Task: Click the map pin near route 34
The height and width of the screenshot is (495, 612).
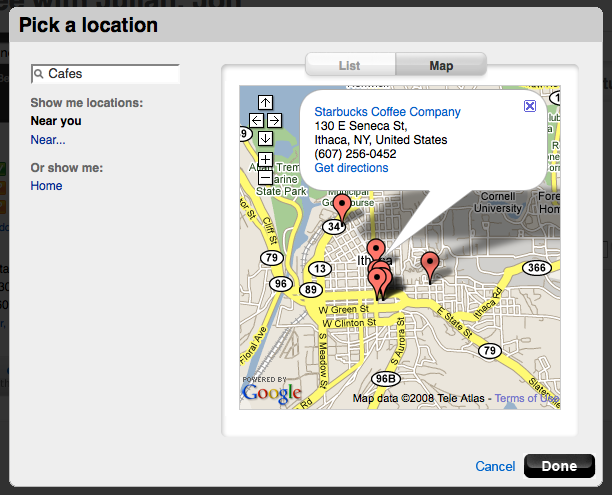Action: [342, 209]
